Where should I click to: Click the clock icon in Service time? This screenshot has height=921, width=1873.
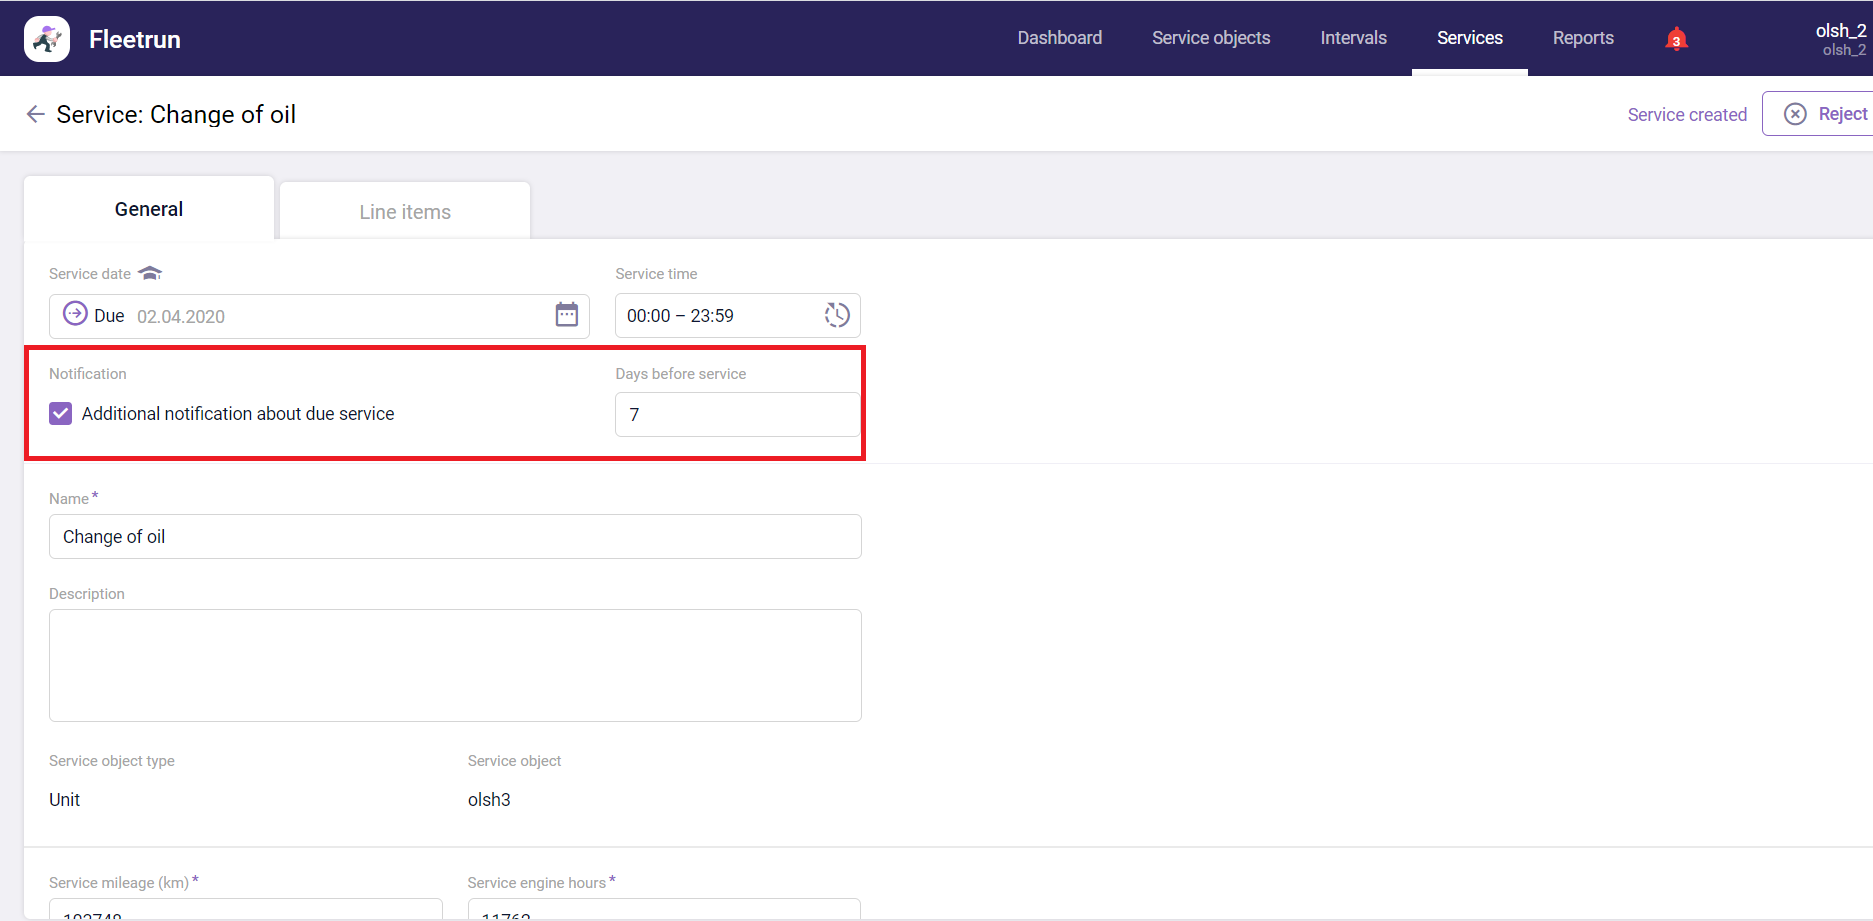point(836,315)
